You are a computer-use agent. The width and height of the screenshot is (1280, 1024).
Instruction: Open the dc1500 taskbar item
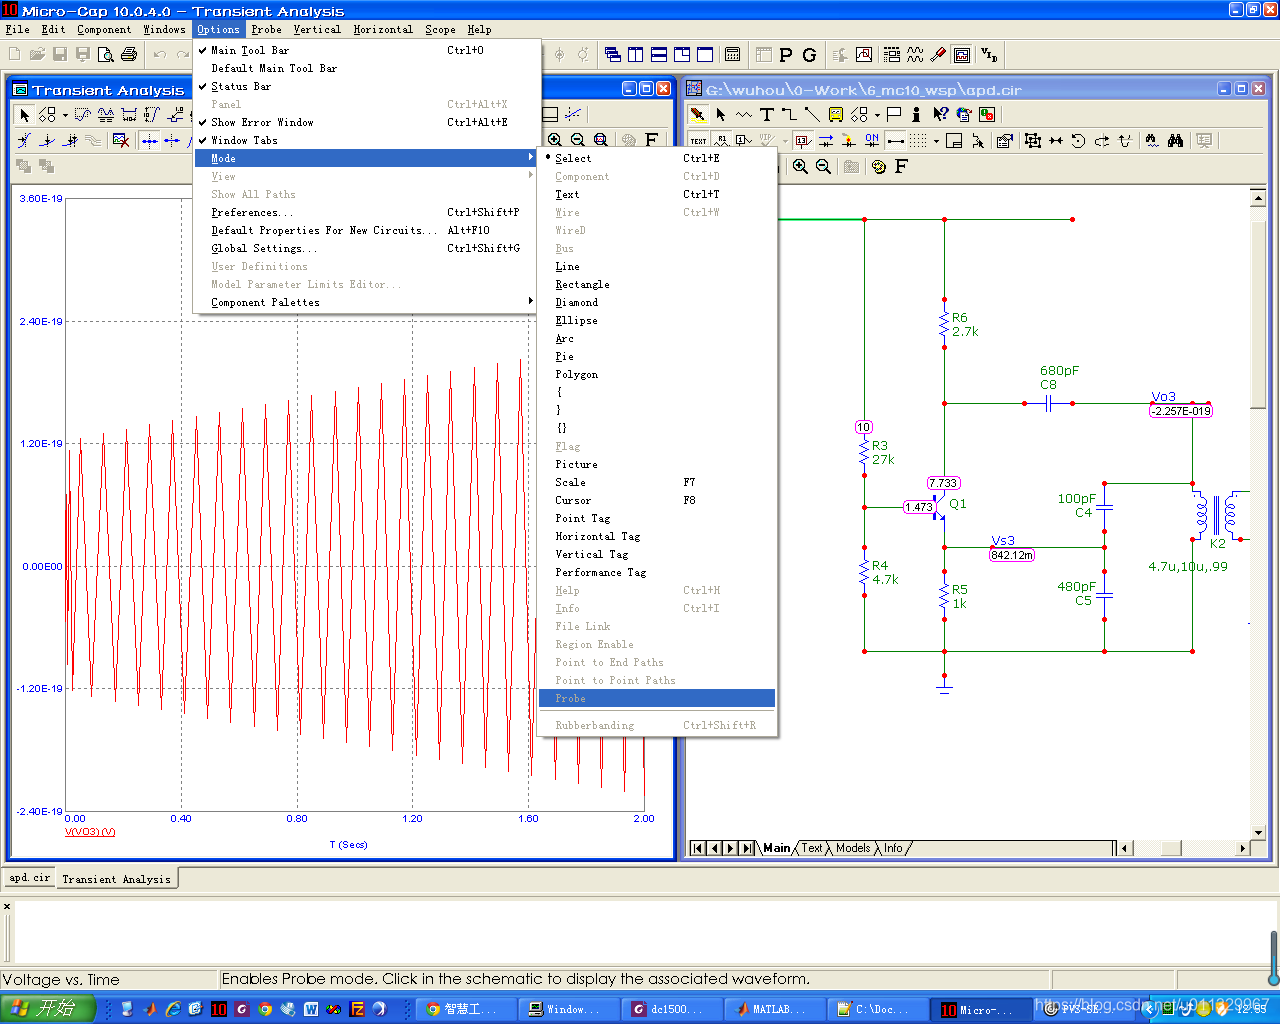coord(670,1009)
